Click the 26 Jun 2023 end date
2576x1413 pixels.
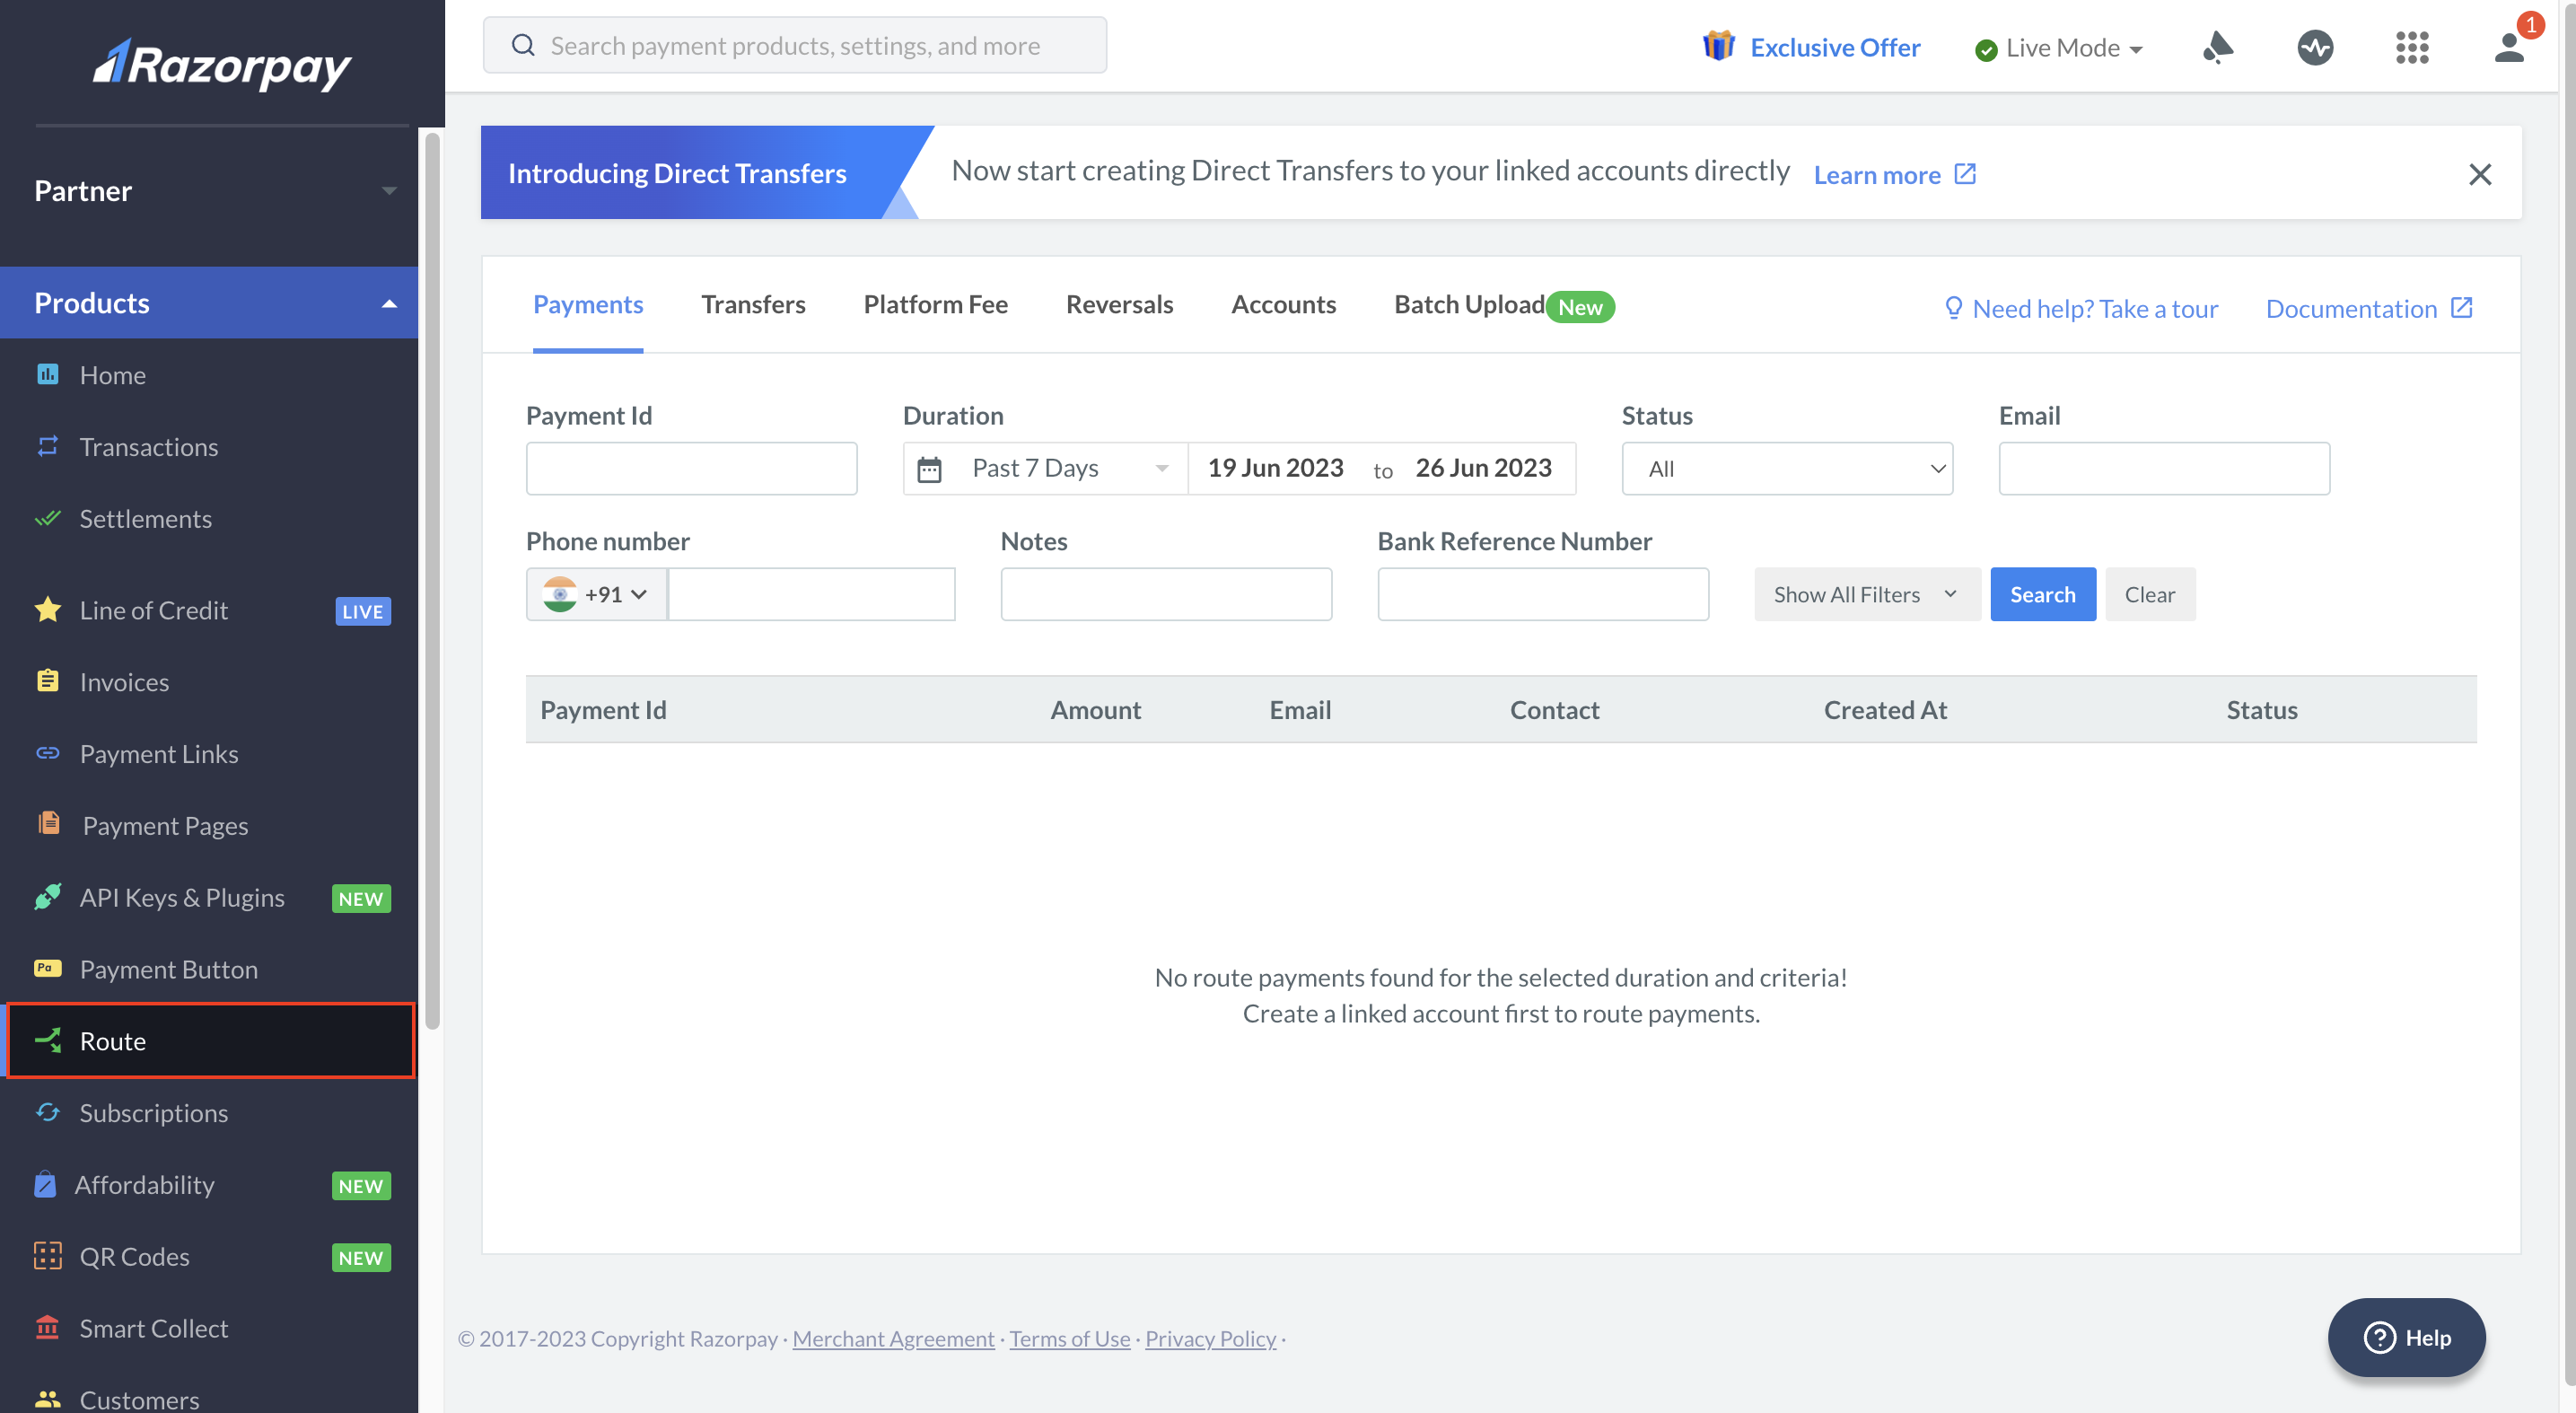pos(1483,468)
